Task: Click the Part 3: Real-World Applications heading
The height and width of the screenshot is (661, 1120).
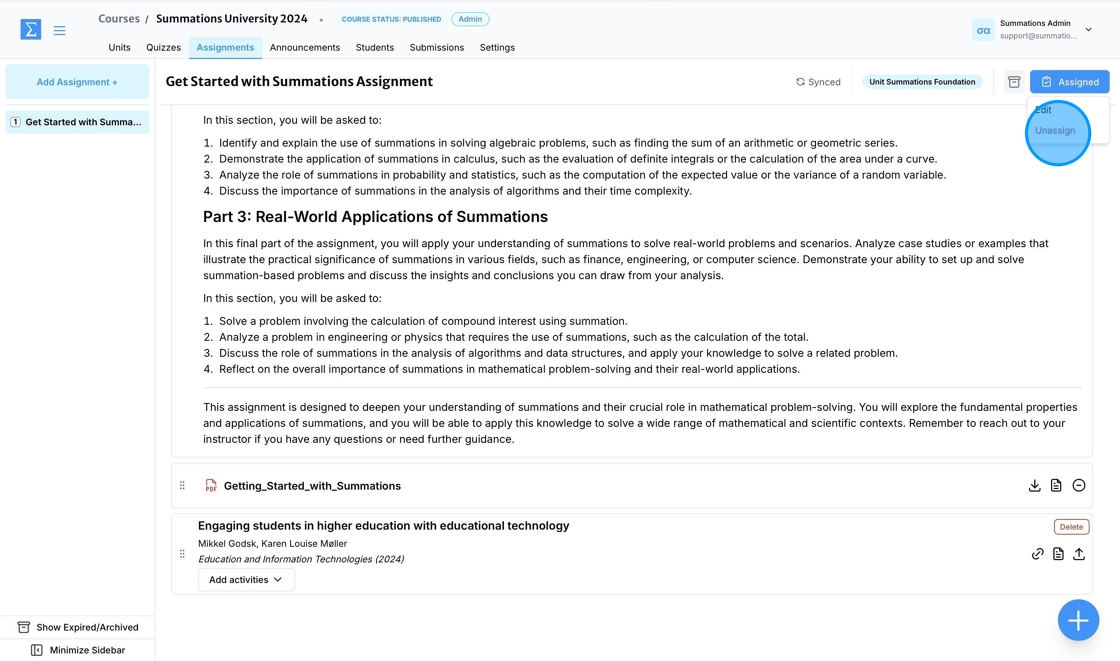Action: (375, 217)
